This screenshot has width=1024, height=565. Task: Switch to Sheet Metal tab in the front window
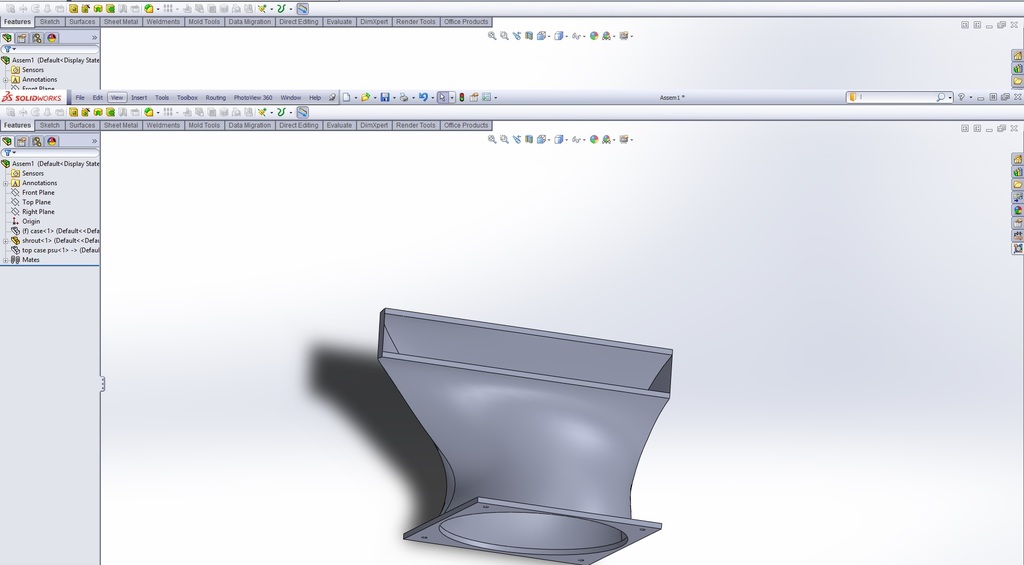click(x=121, y=125)
